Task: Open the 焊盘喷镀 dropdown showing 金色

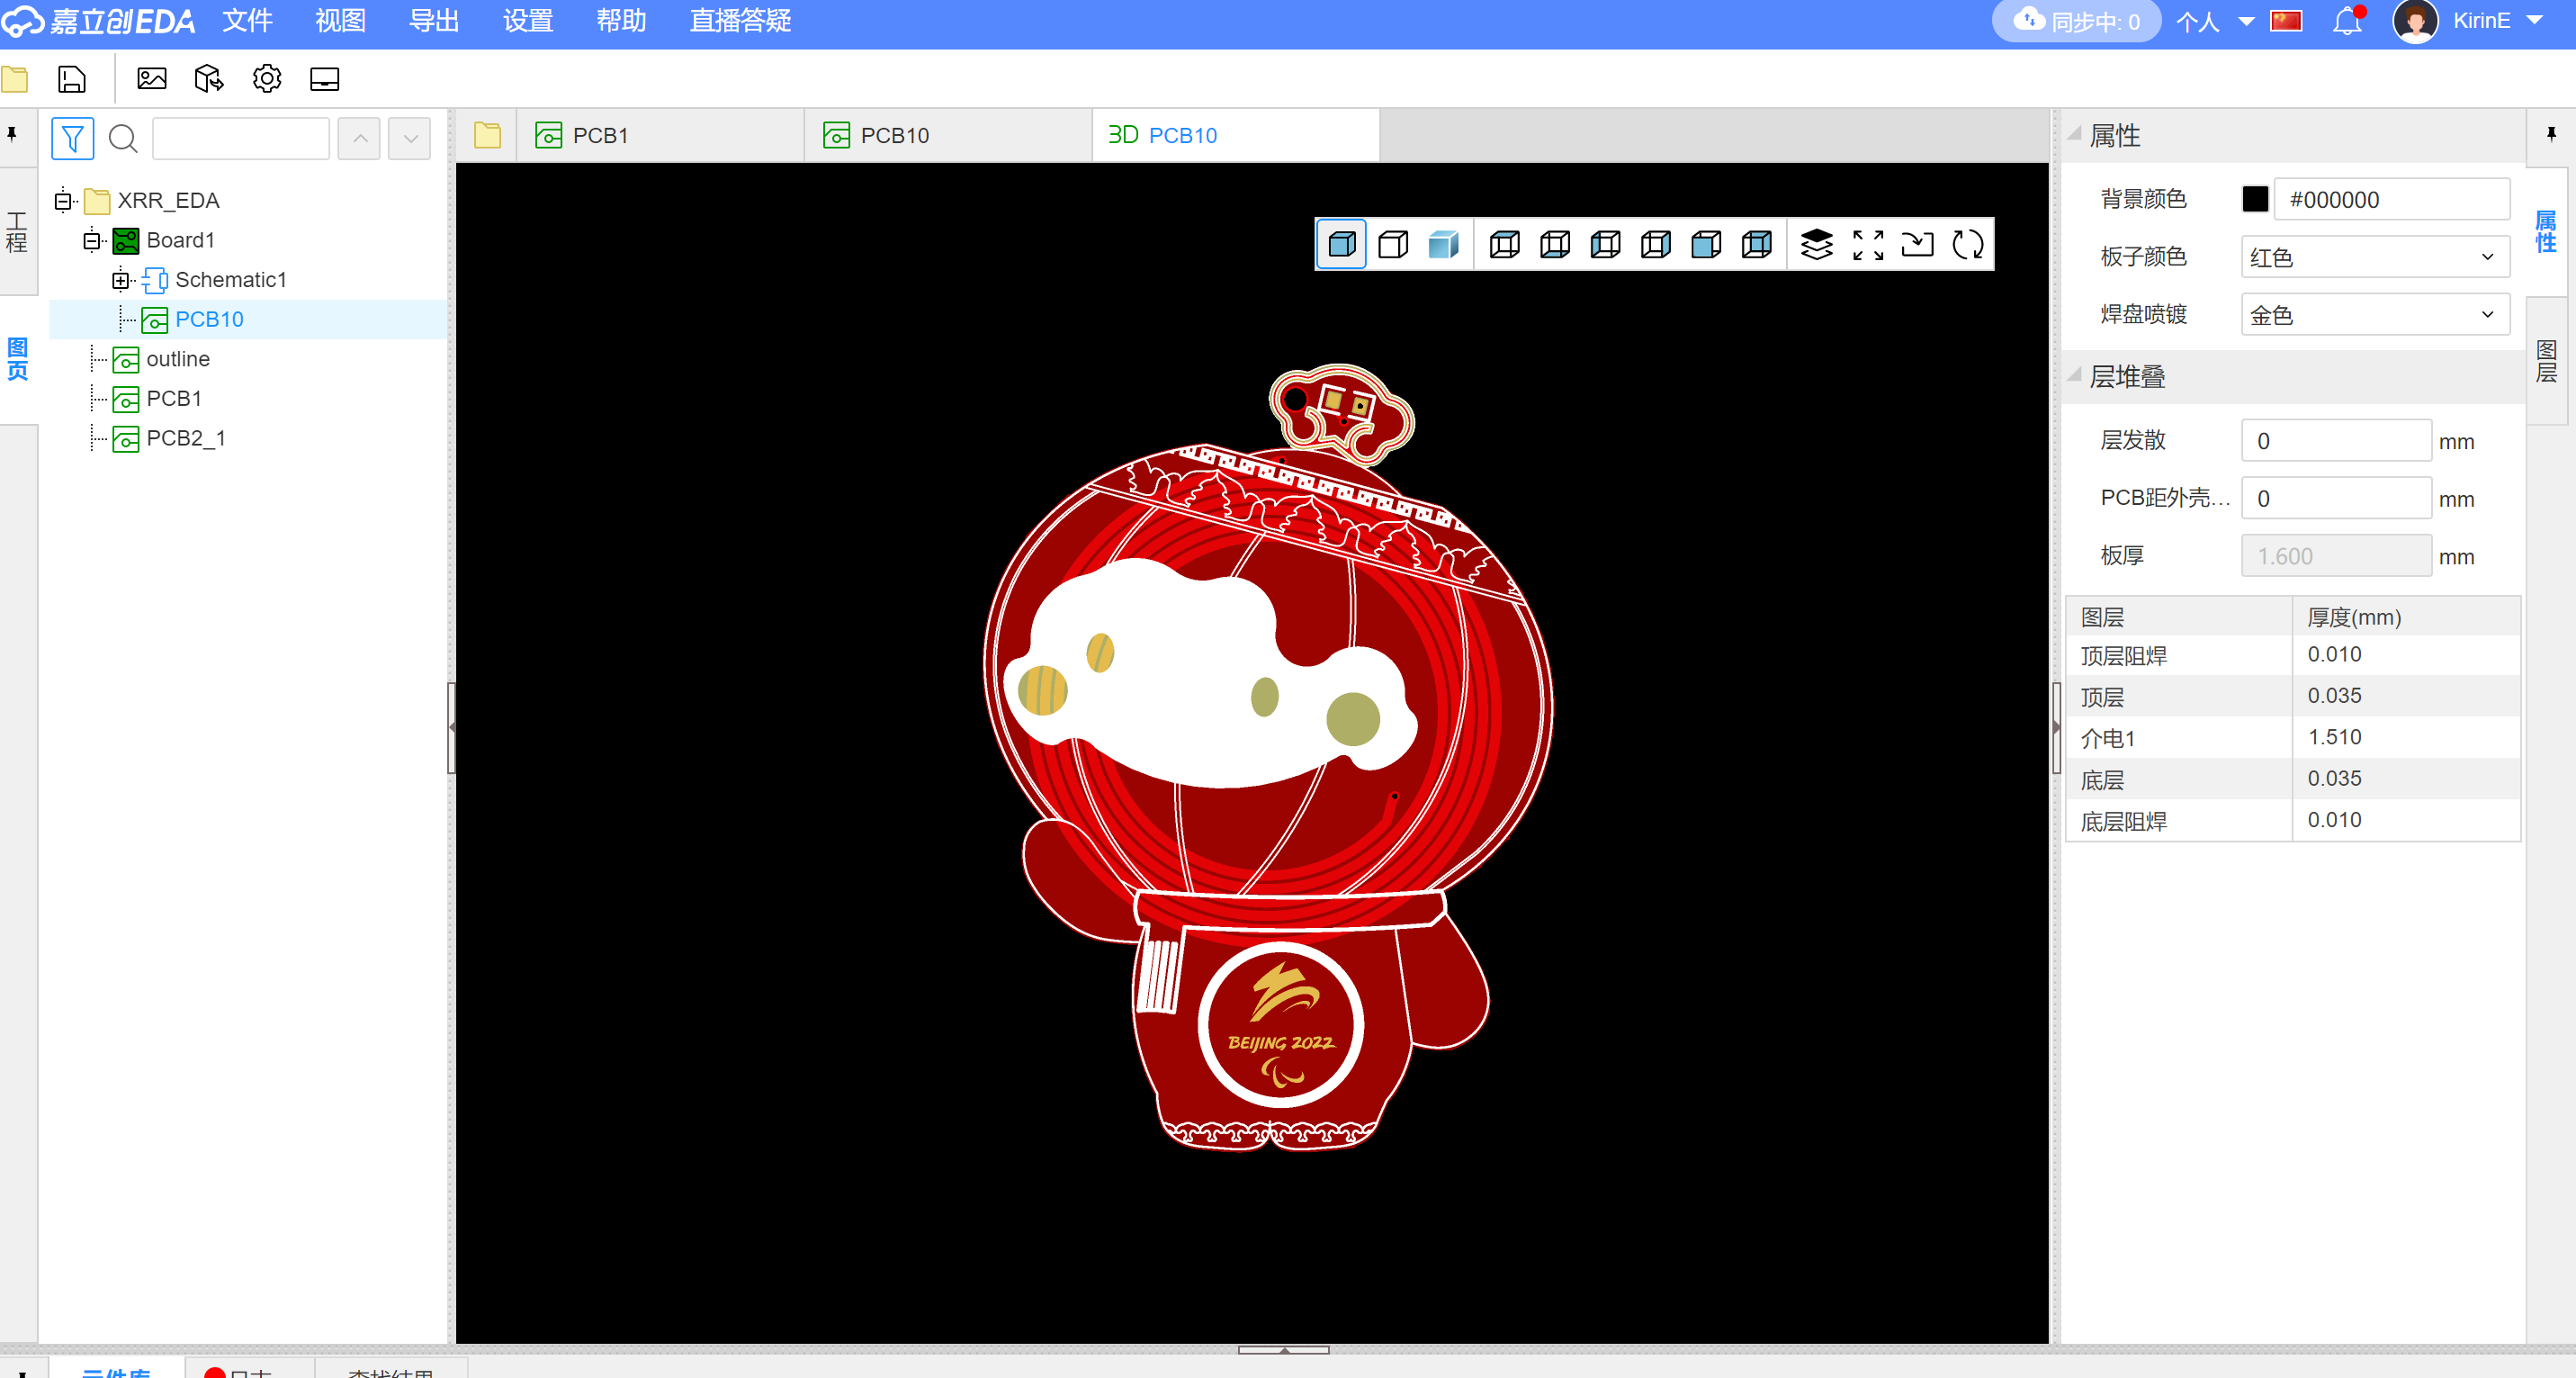Action: (x=2375, y=315)
